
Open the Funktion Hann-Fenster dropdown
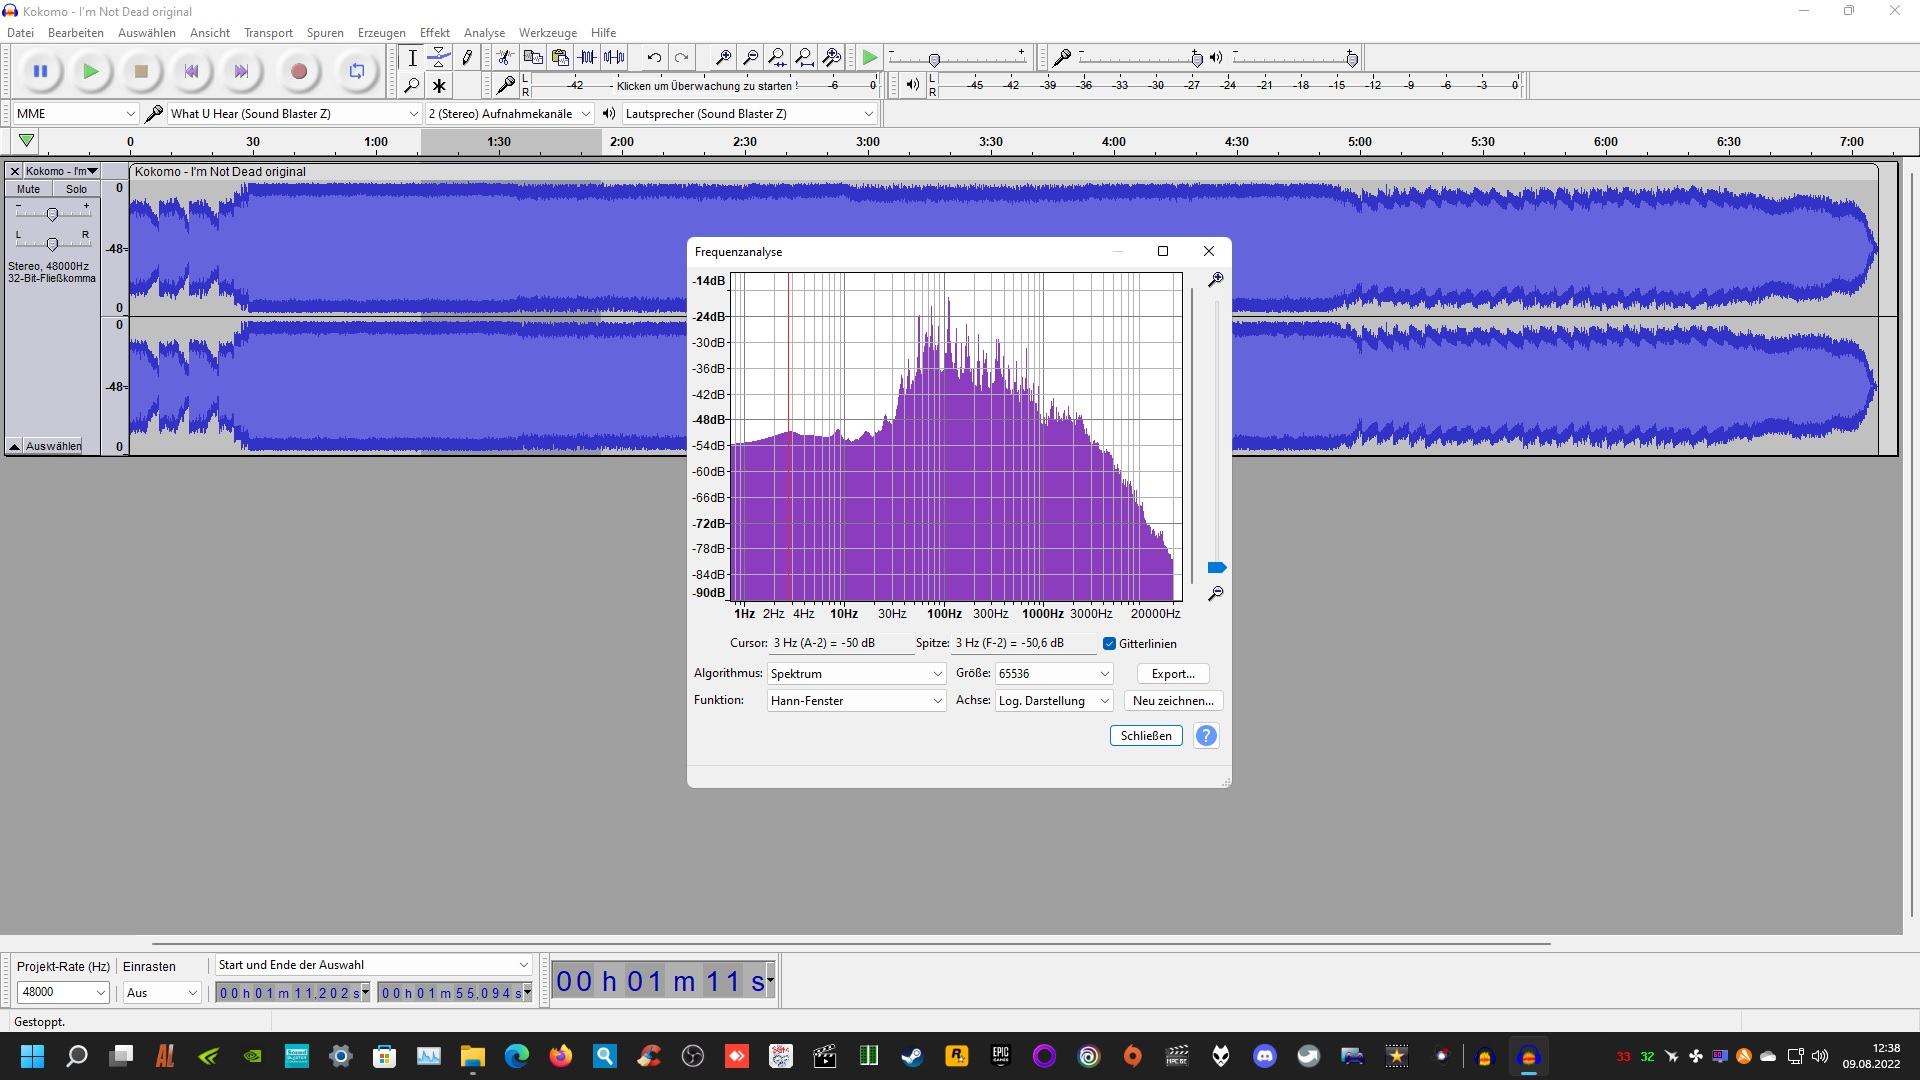click(x=856, y=701)
